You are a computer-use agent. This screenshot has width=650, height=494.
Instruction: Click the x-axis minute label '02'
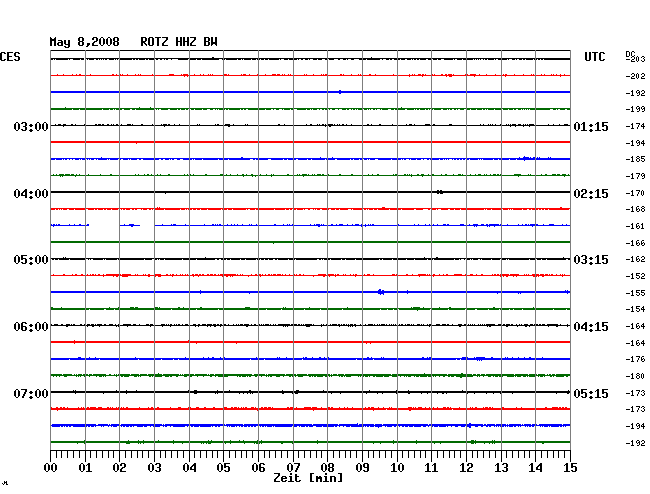119,468
